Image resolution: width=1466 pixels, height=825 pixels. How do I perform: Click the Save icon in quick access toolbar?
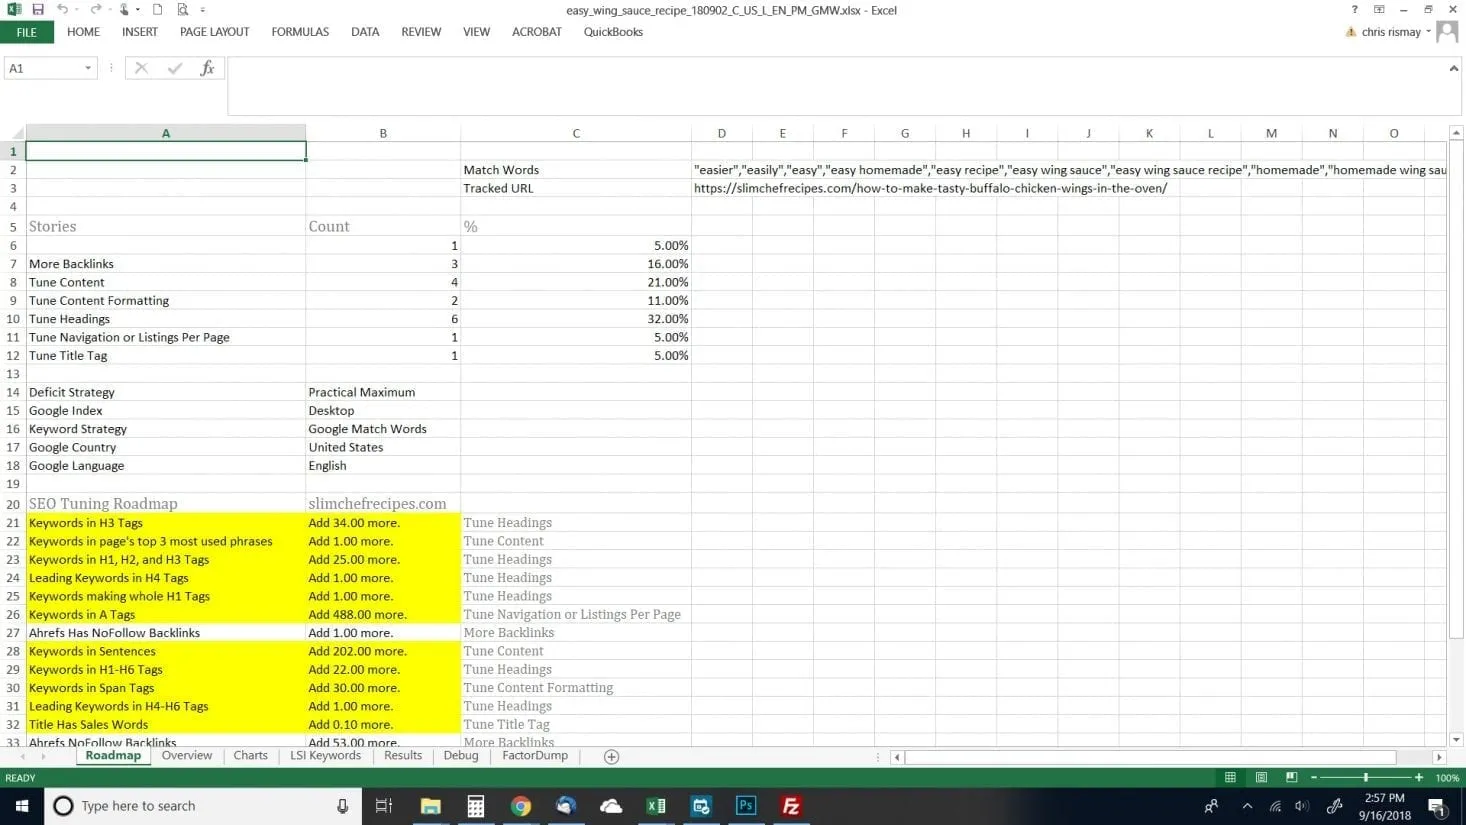38,10
